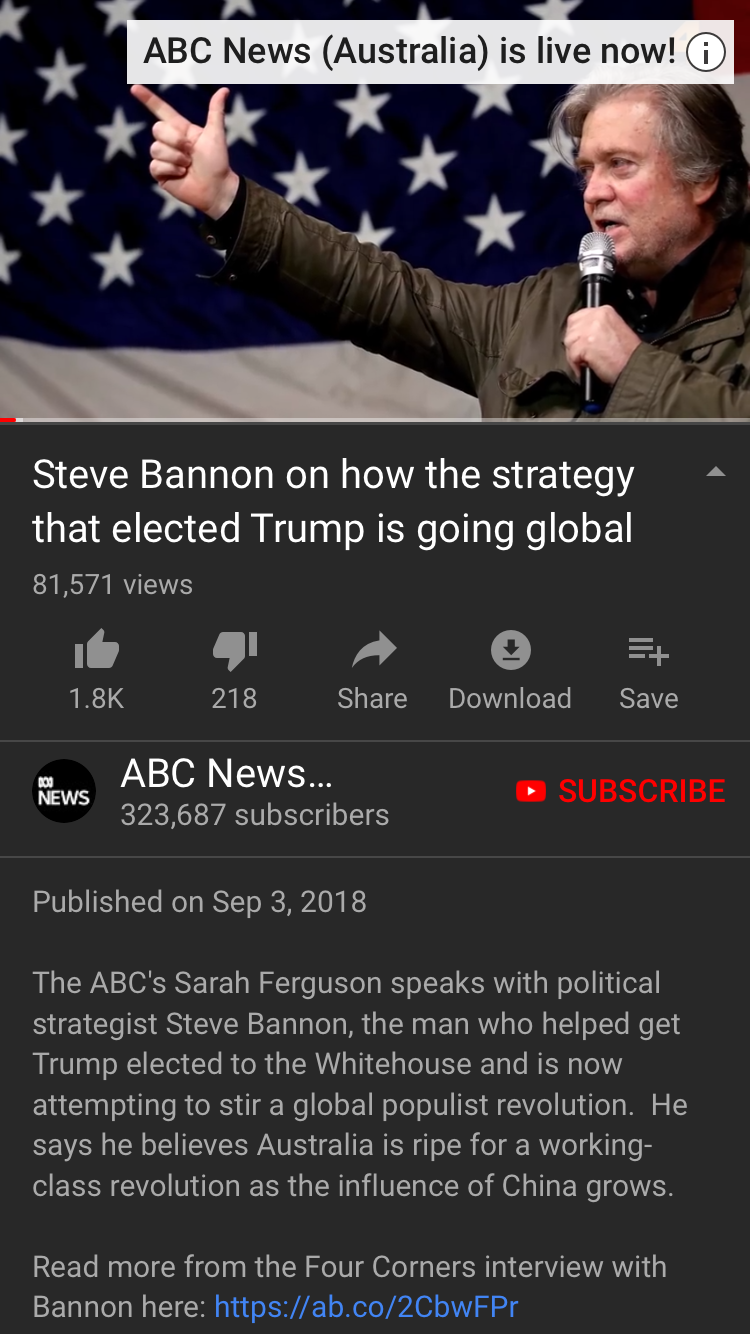
Task: Subscribe to the ABC News channel
Action: pyautogui.click(x=621, y=791)
